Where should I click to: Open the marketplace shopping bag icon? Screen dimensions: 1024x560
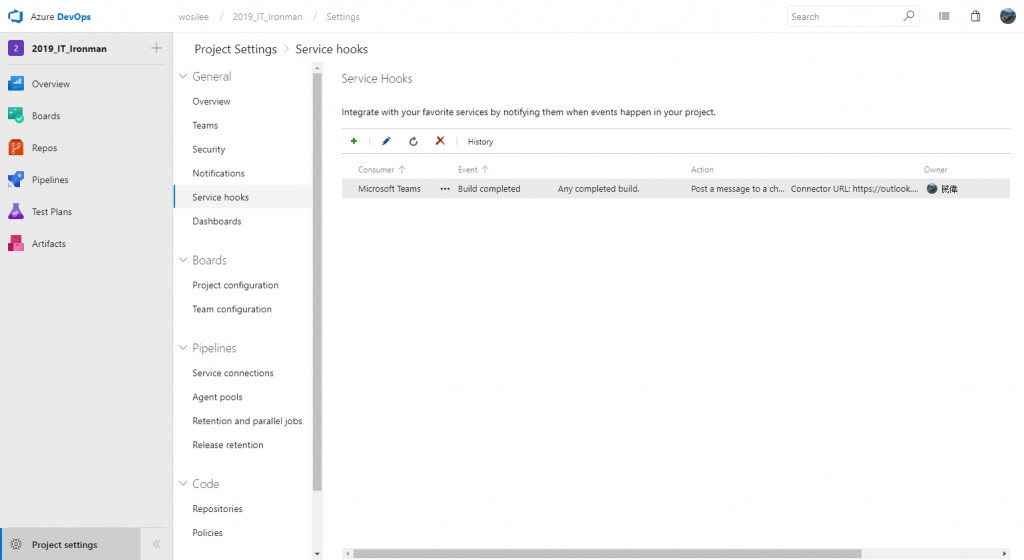[975, 16]
